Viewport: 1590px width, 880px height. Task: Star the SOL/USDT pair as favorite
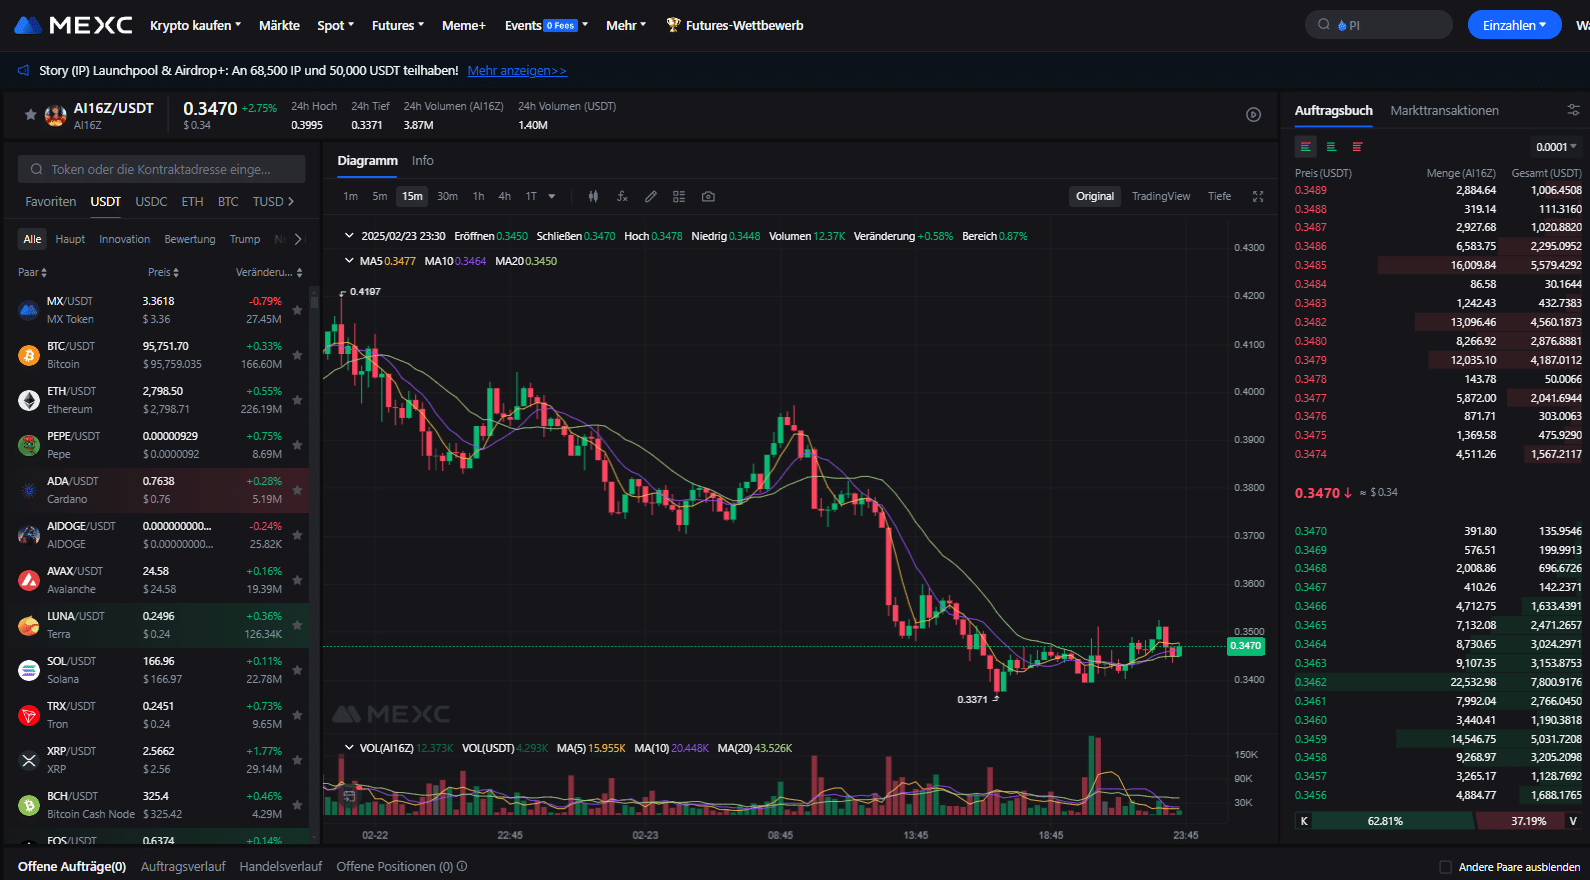pos(297,670)
